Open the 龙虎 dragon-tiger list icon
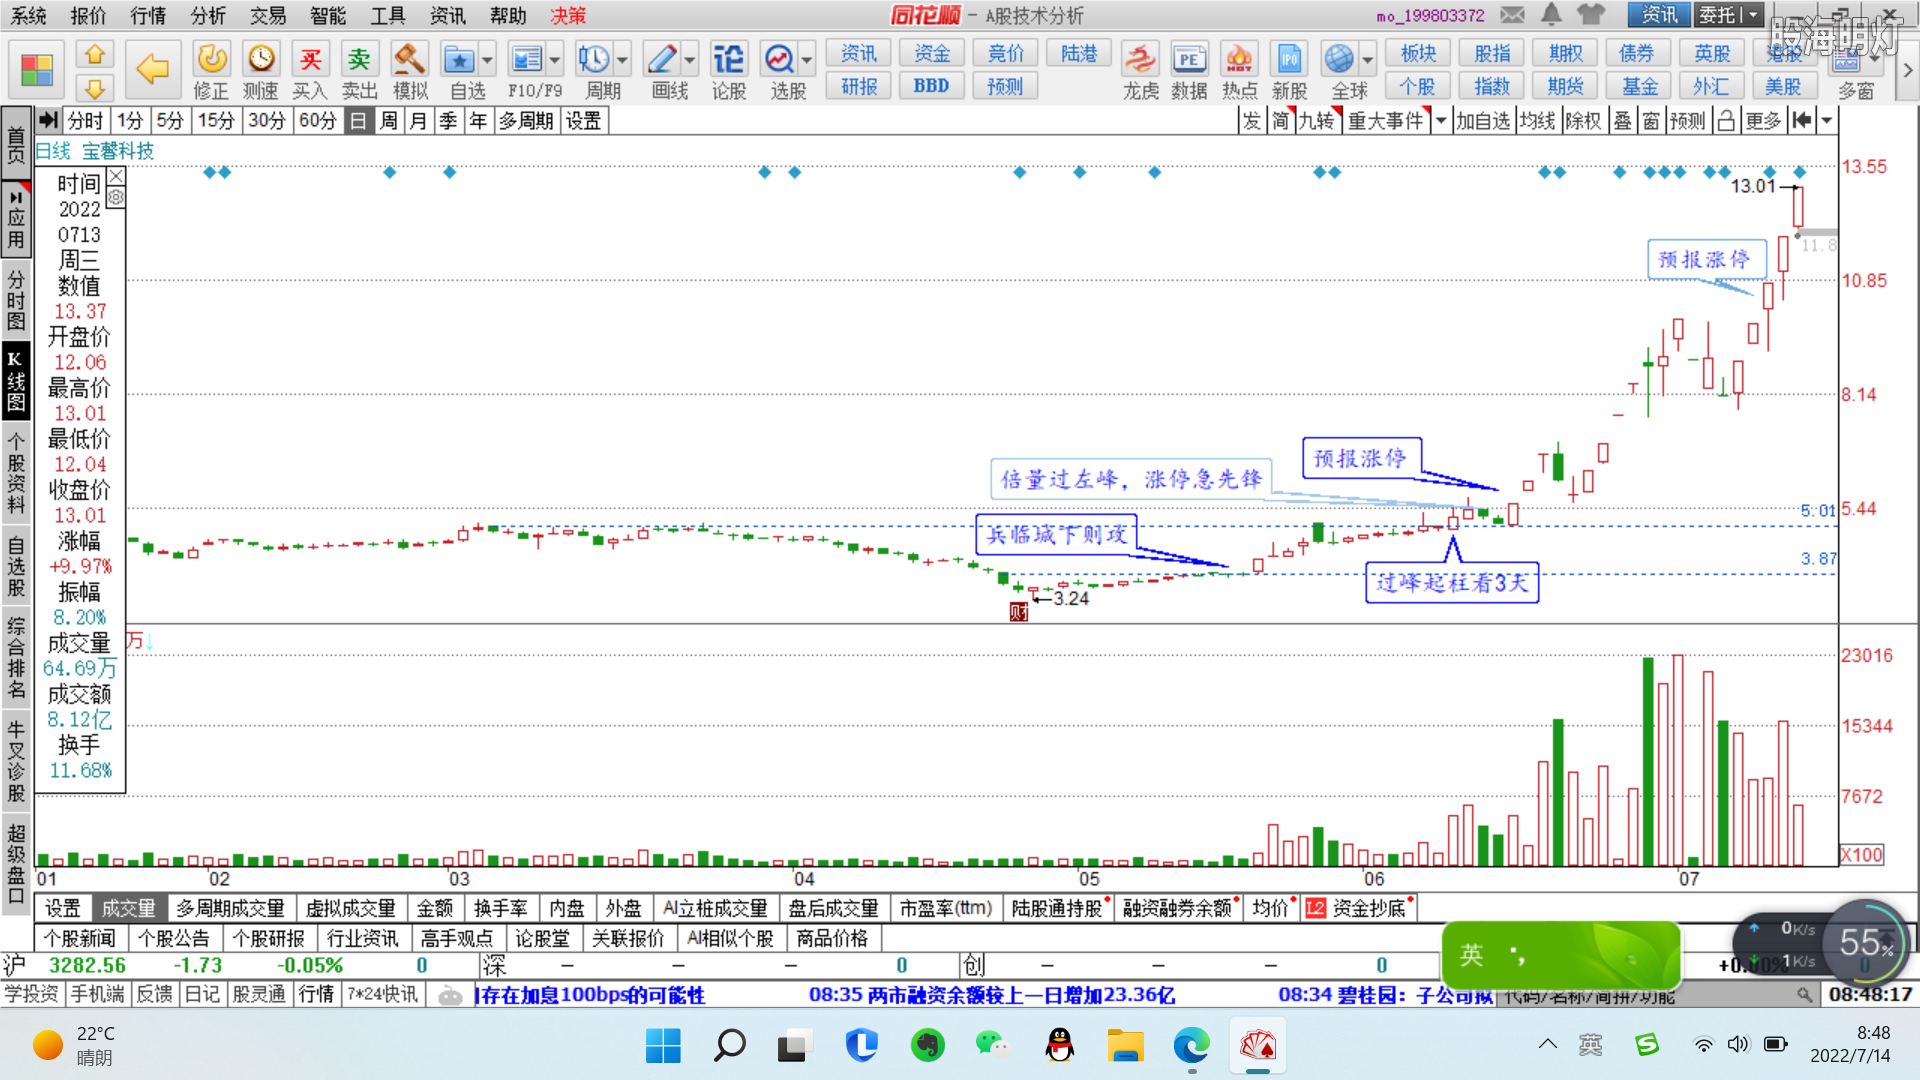This screenshot has width=1920, height=1080. coord(1140,60)
